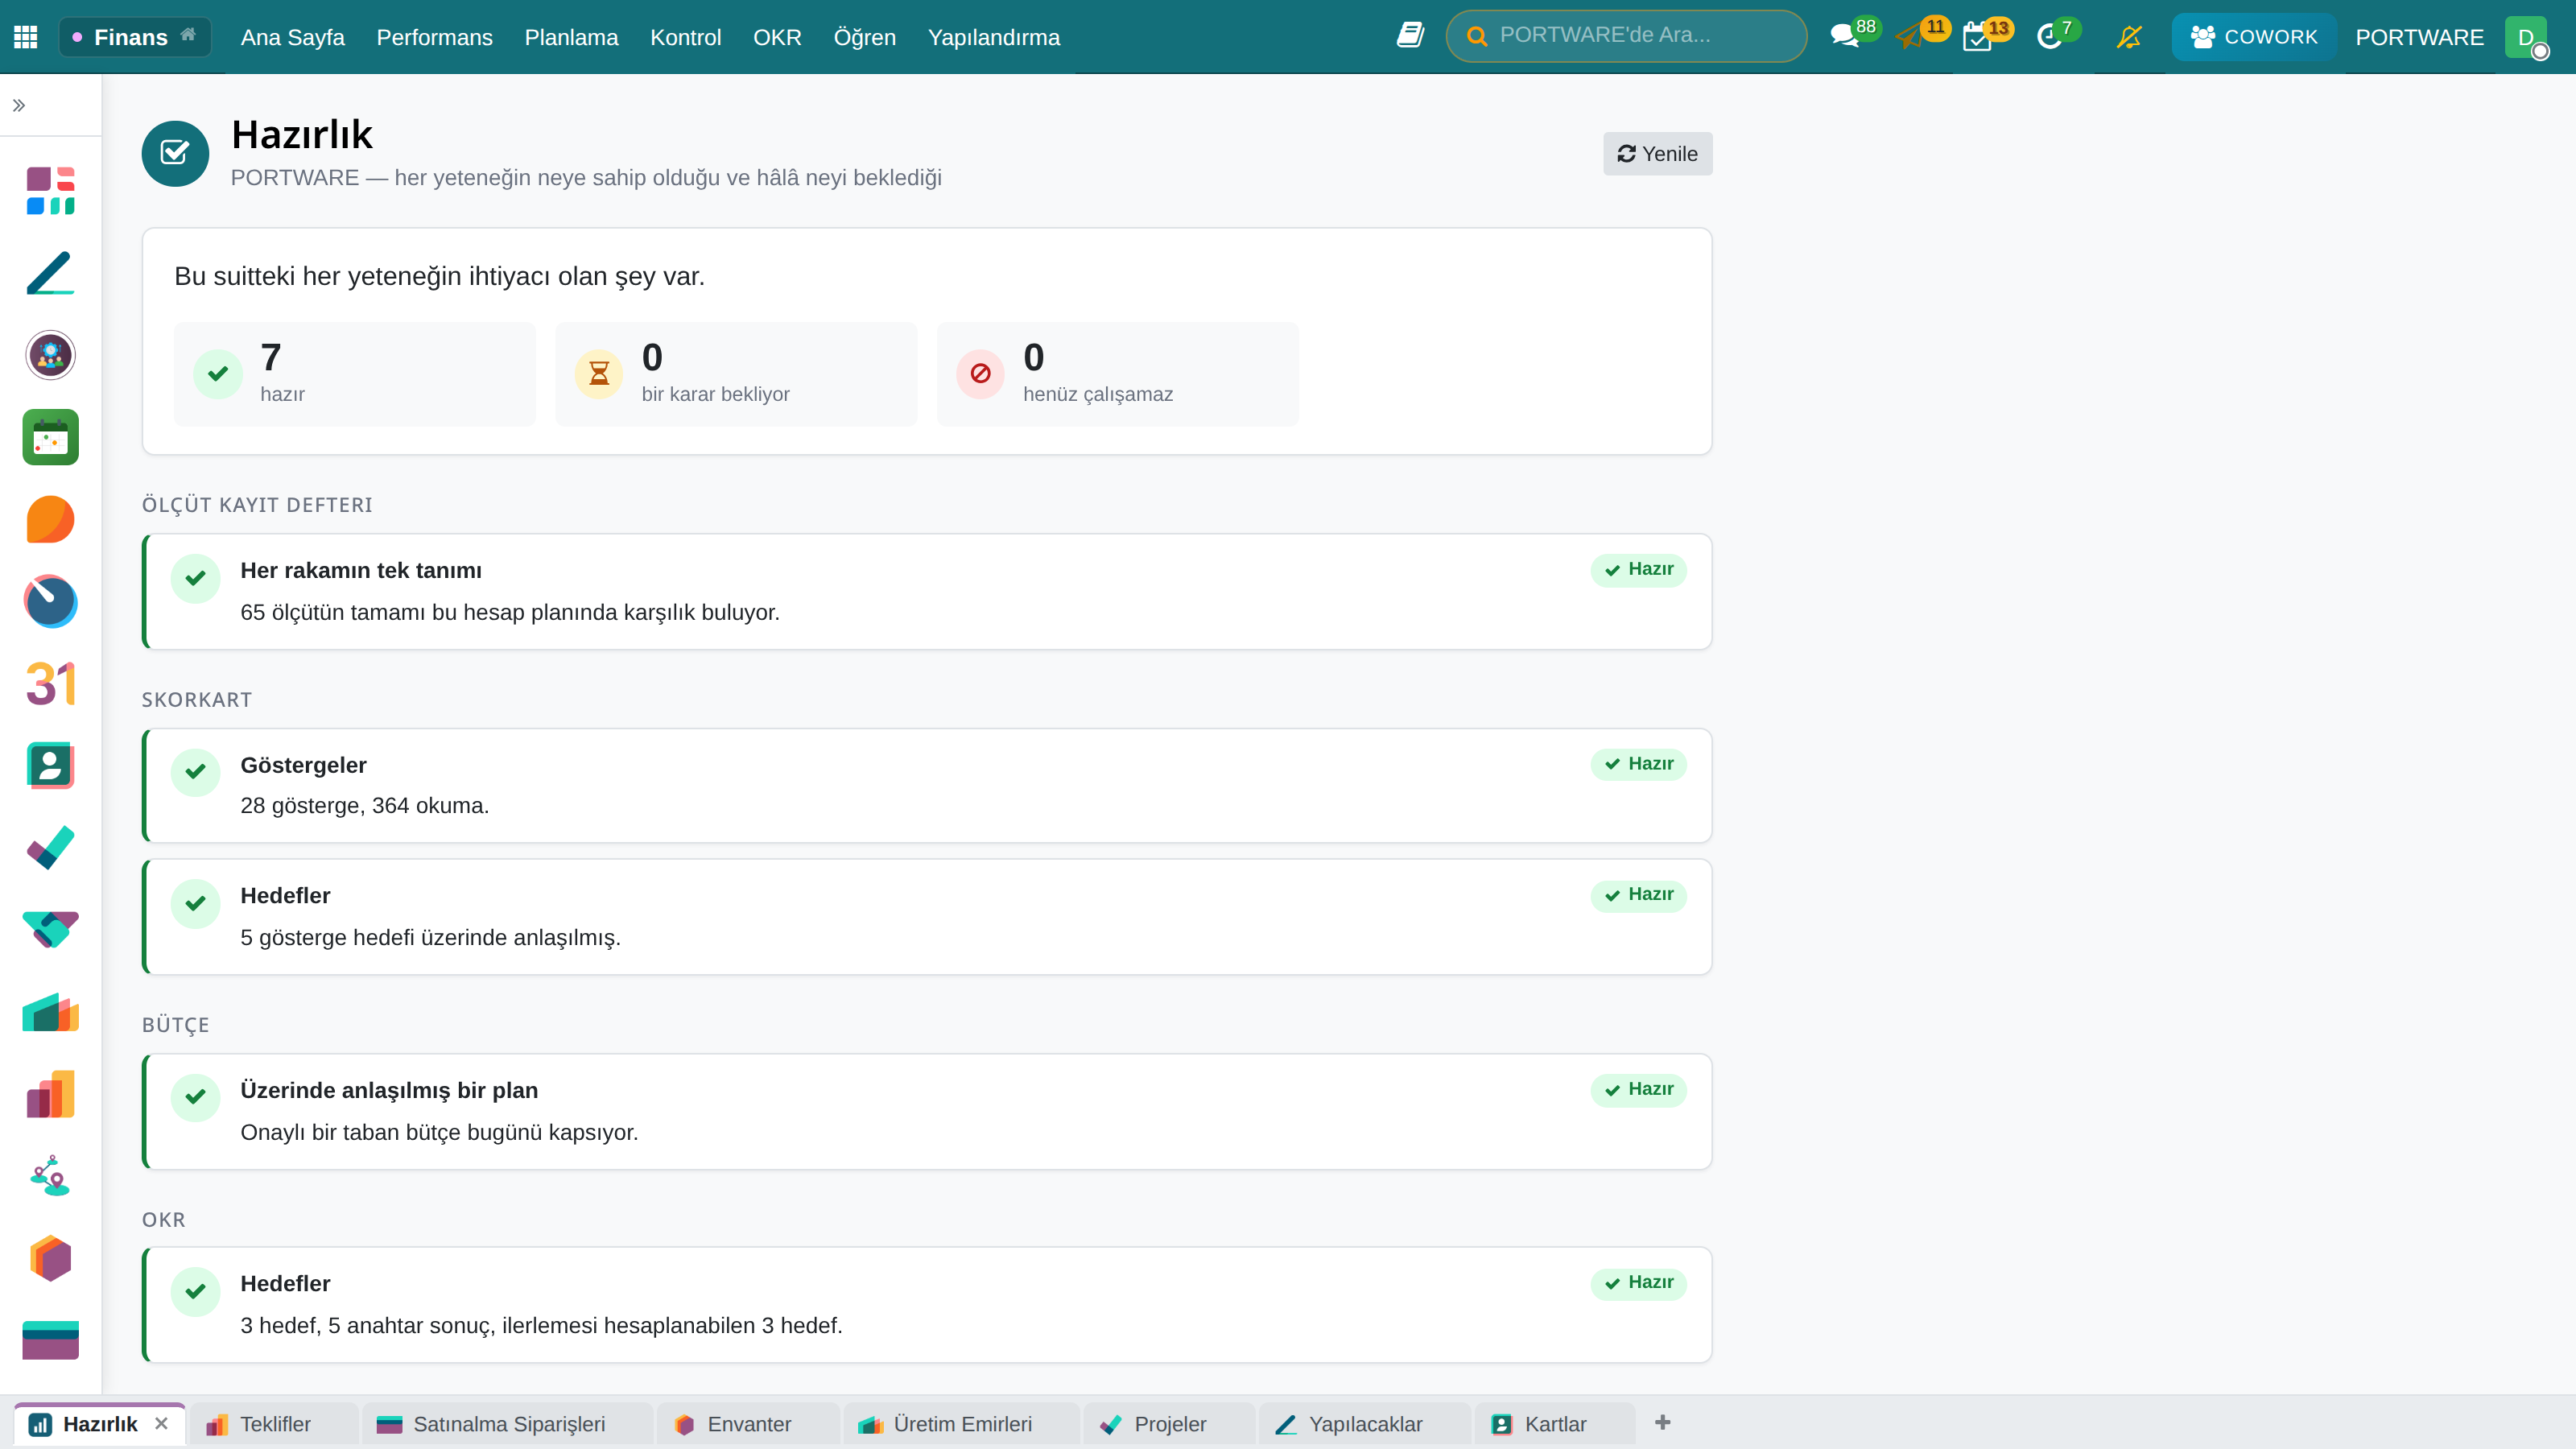Open the bar chart sales sidebar app
Screen dimensions: 2576x1449
coord(50,1094)
